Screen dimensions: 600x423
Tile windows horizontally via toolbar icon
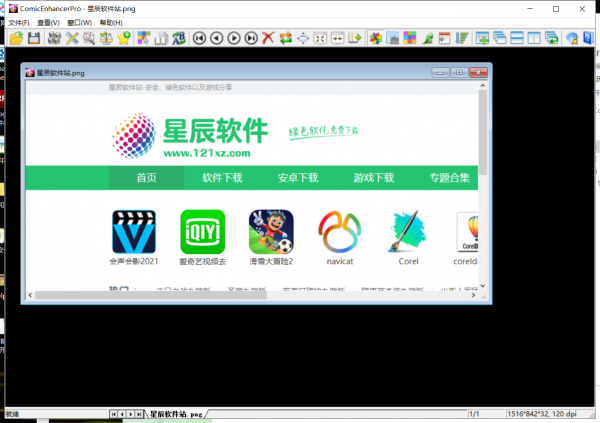(517, 38)
